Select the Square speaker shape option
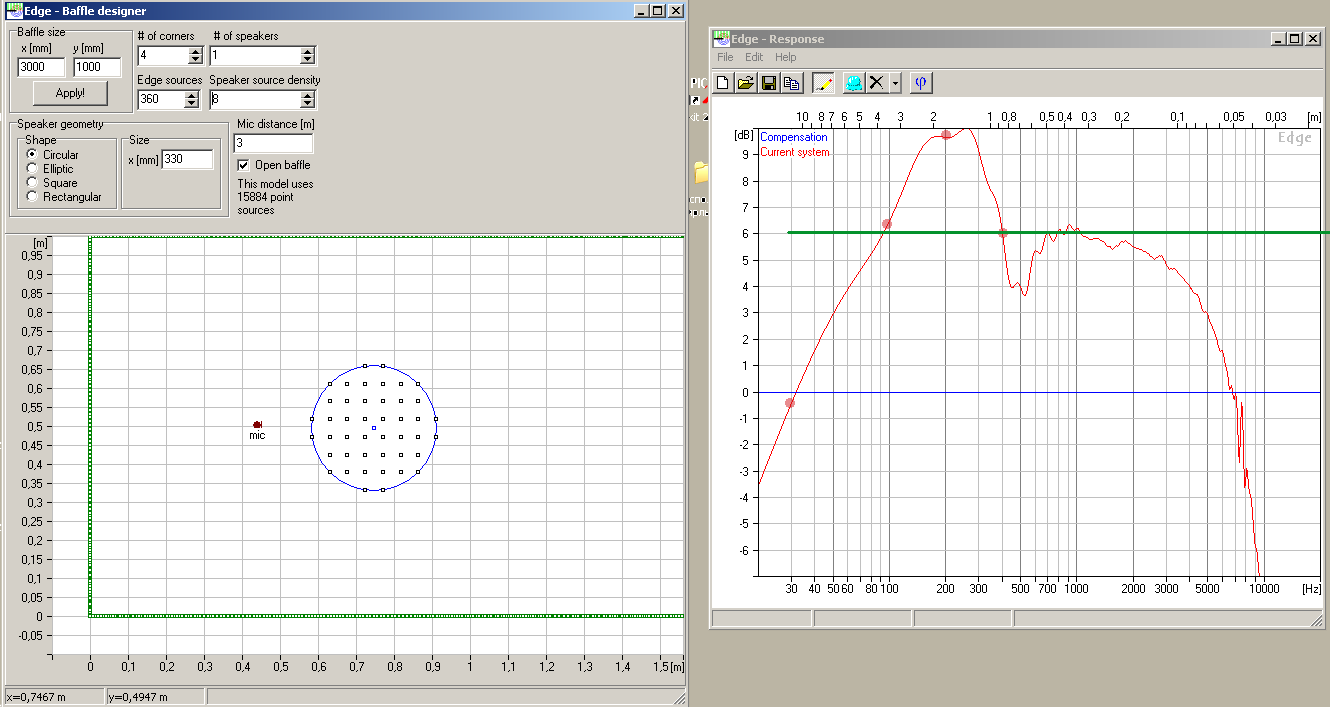The width and height of the screenshot is (1330, 707). (x=32, y=183)
